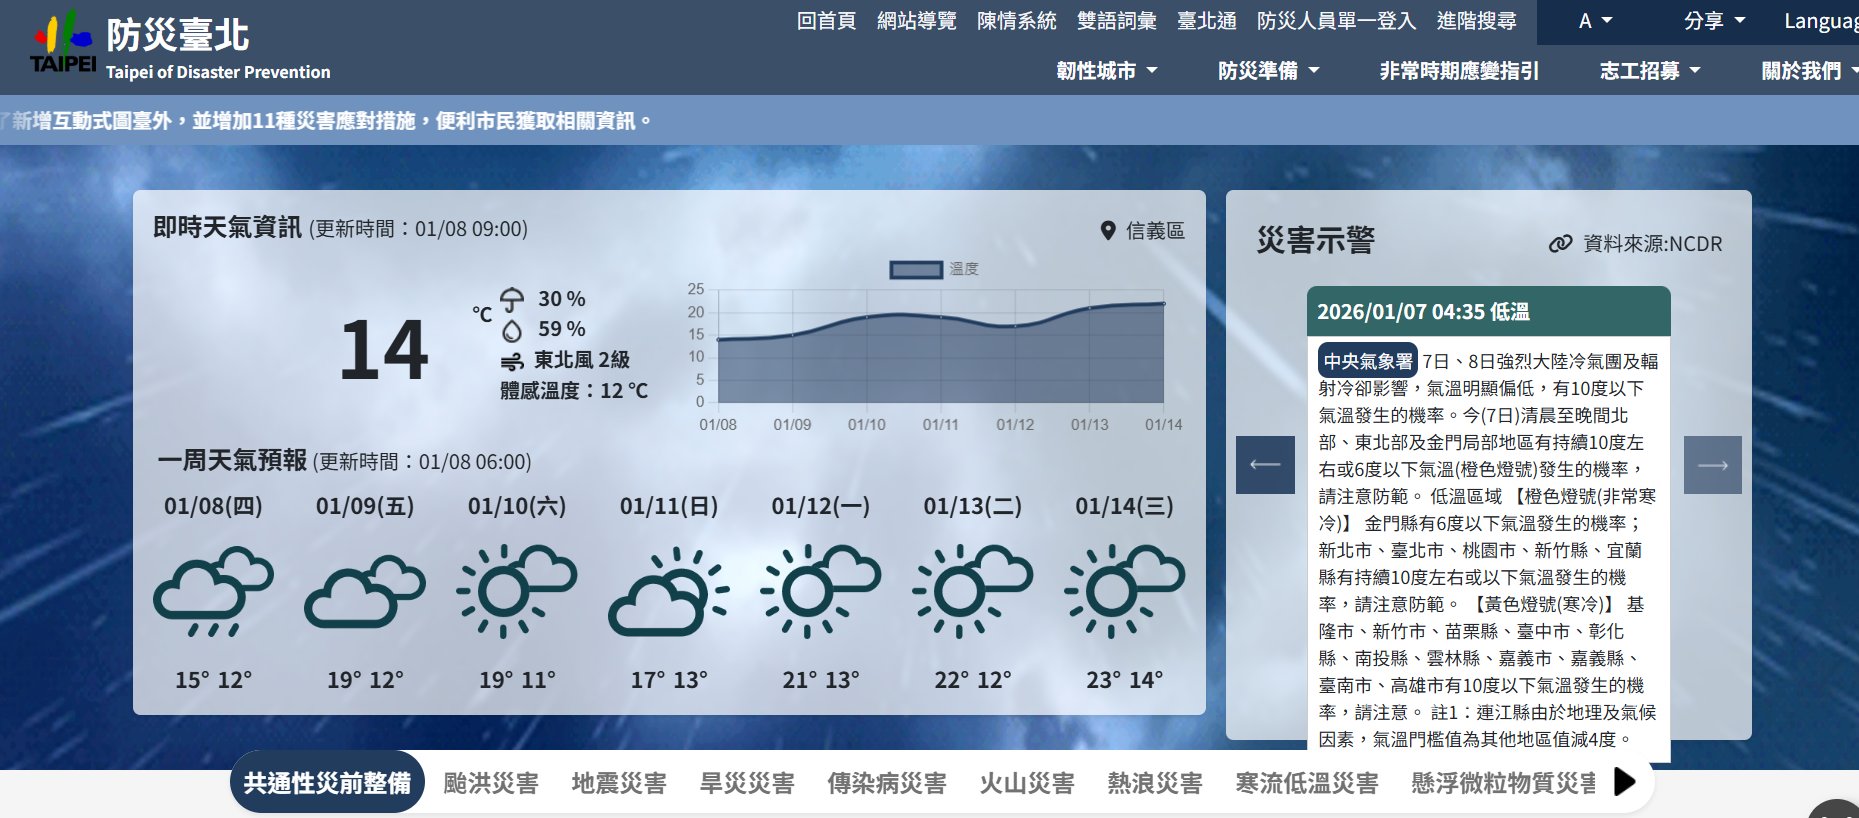Image resolution: width=1859 pixels, height=818 pixels.
Task: Go to next disaster alert with right arrow
Action: (1712, 465)
